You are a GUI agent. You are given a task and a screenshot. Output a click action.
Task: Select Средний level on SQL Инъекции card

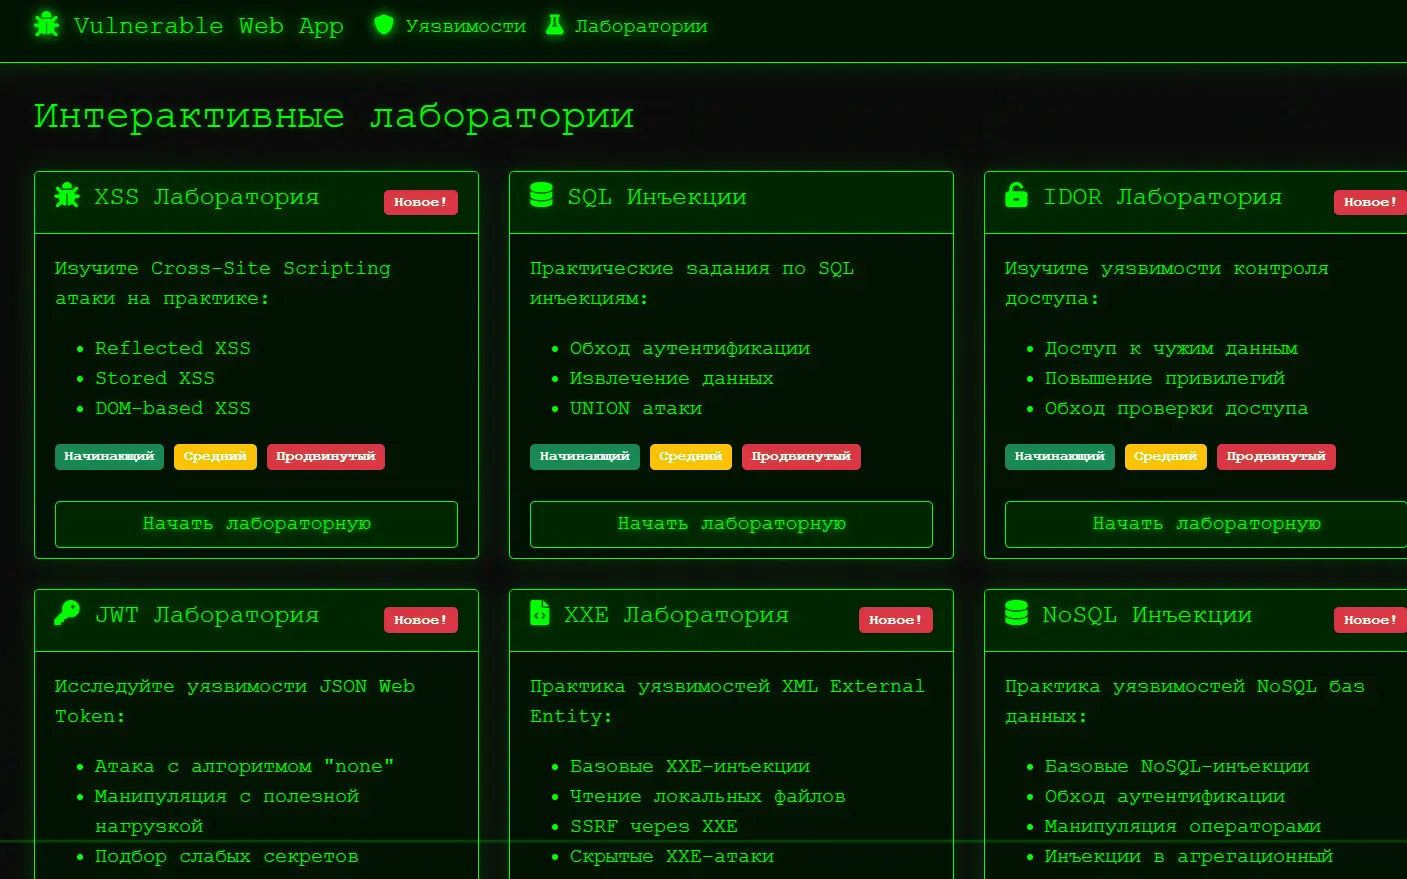[x=691, y=457]
